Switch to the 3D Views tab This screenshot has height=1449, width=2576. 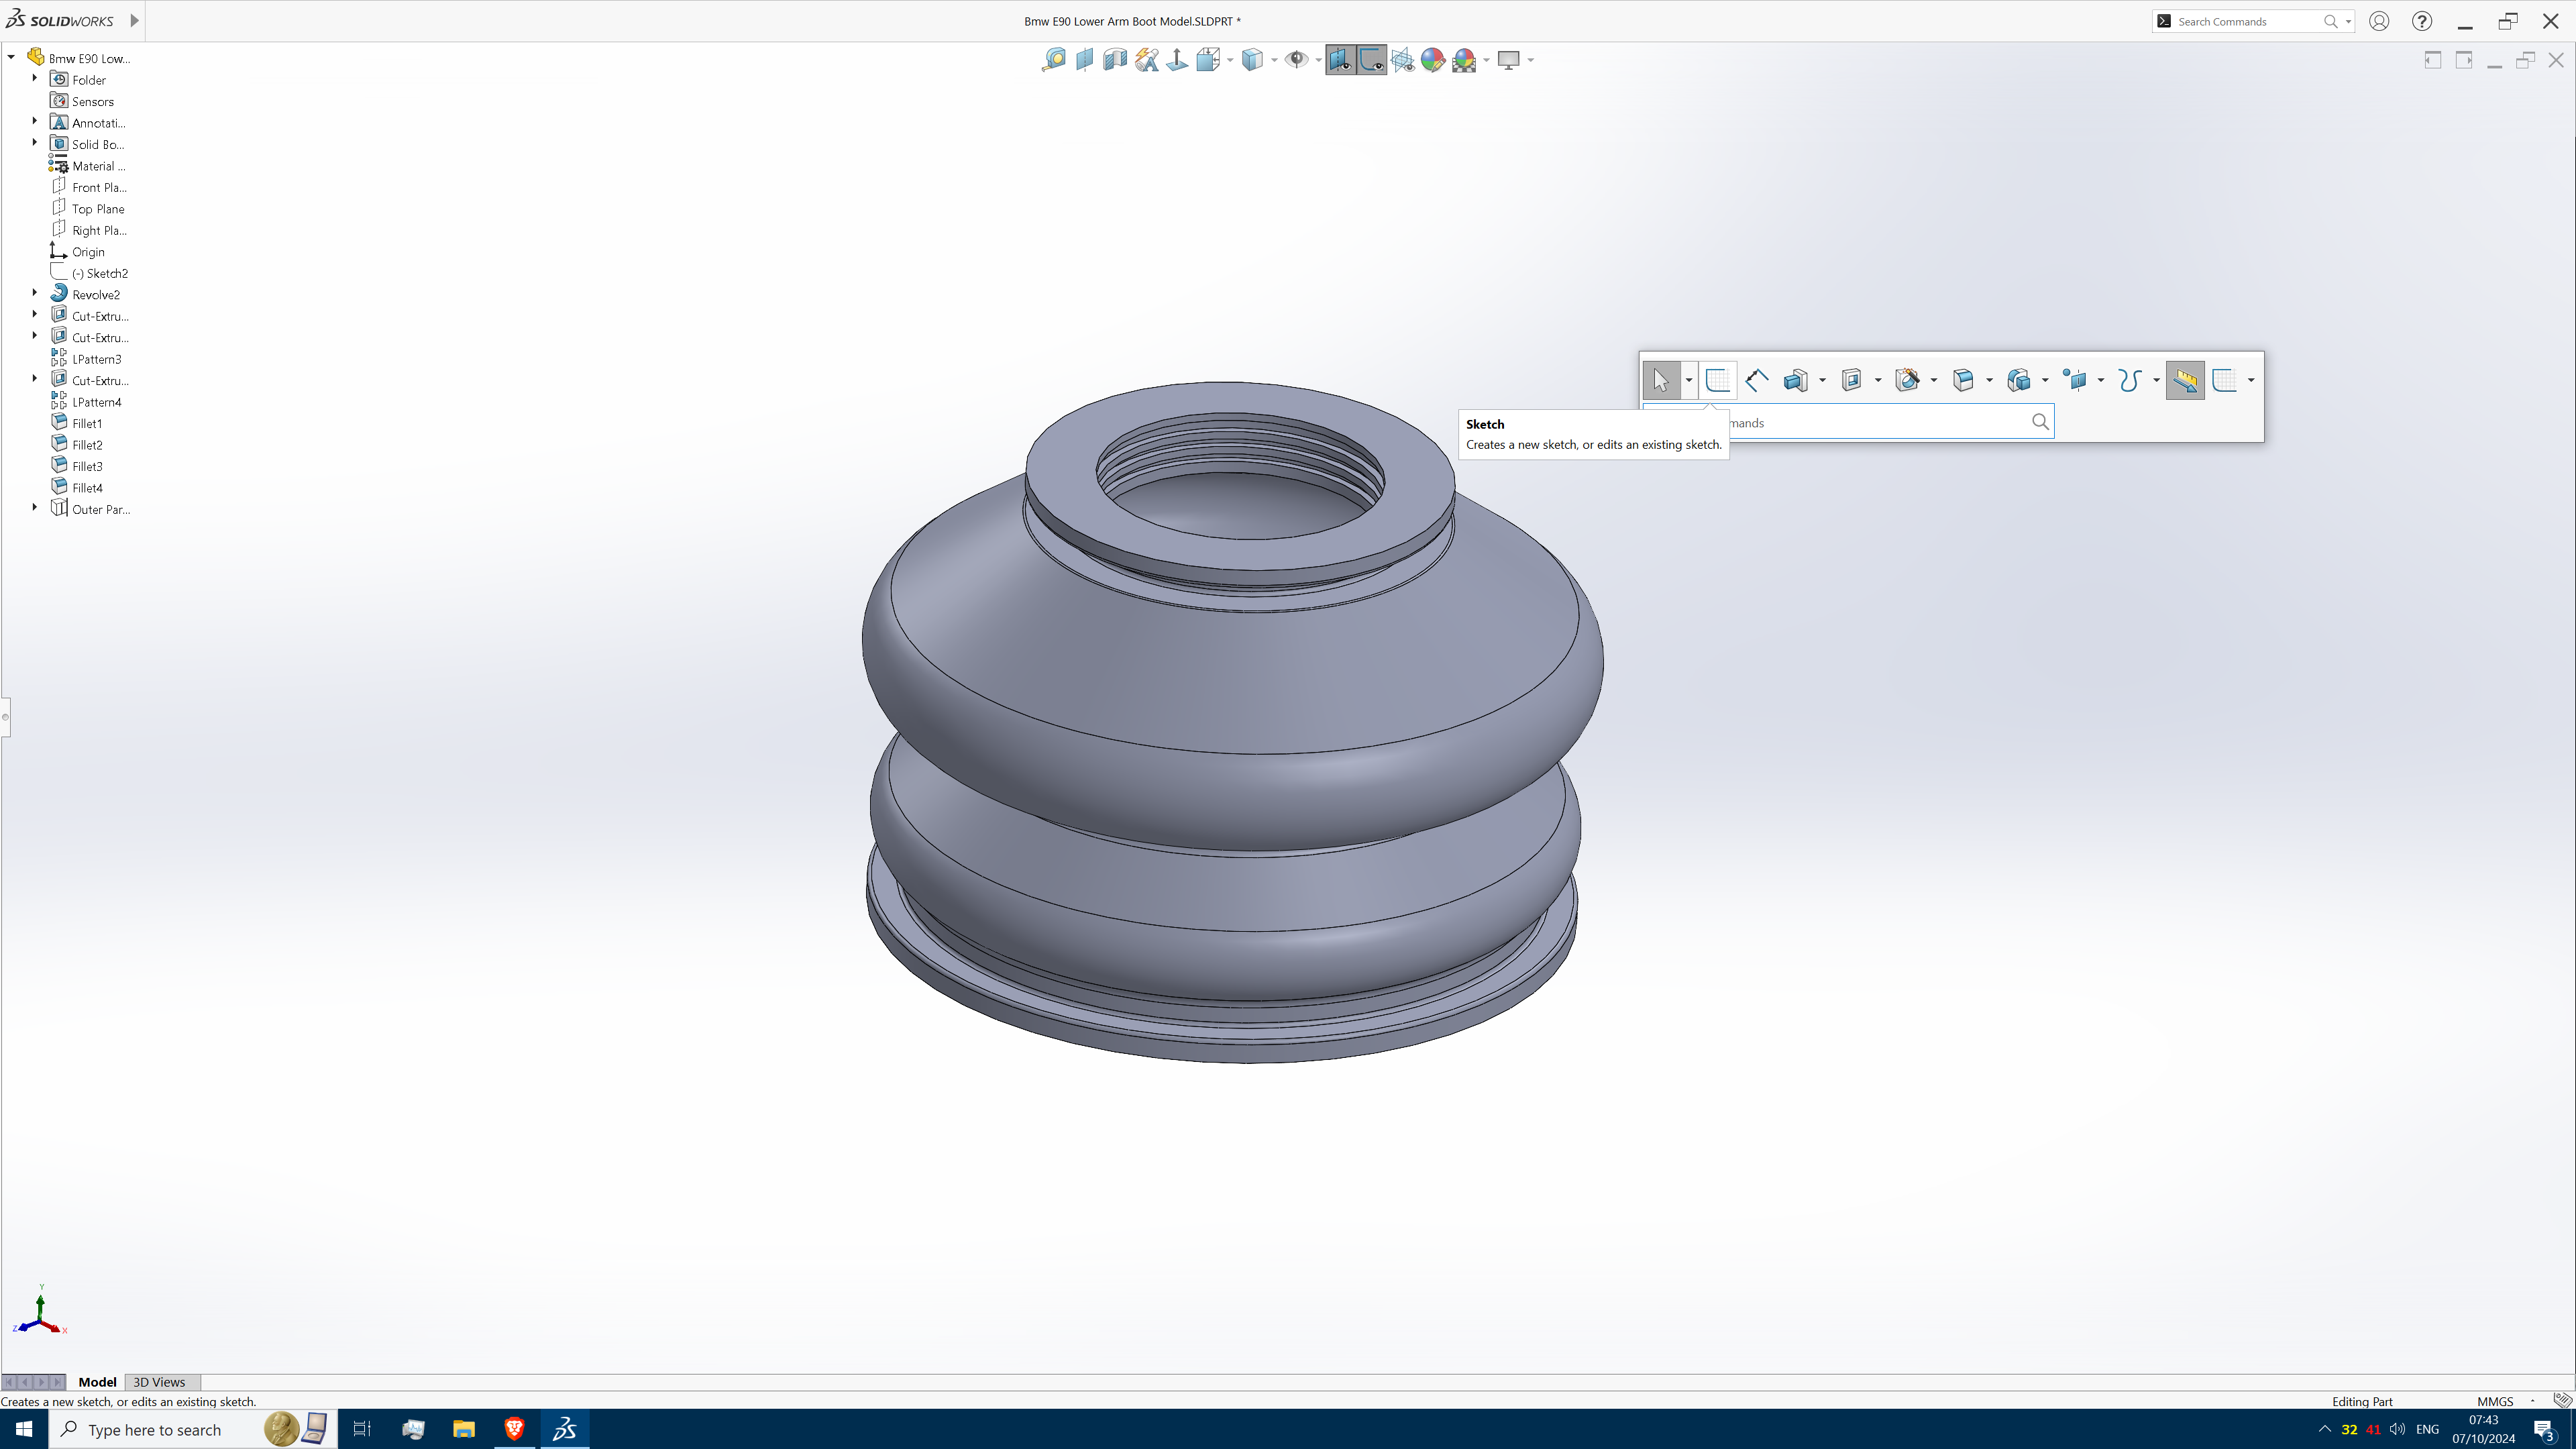[x=159, y=1382]
